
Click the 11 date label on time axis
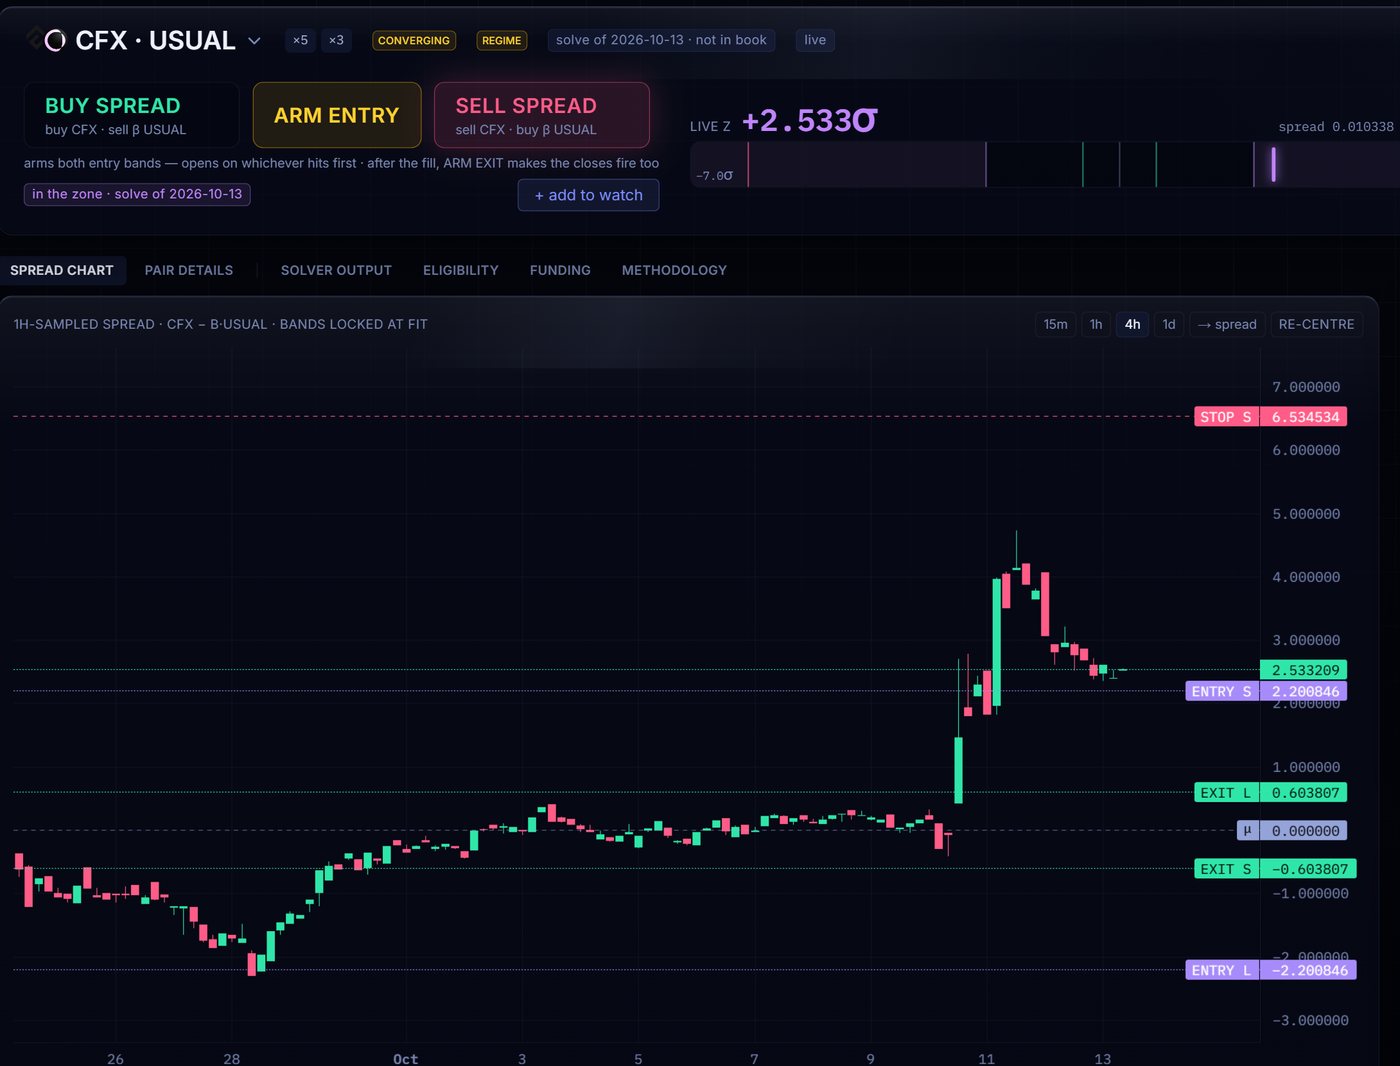coord(986,1059)
